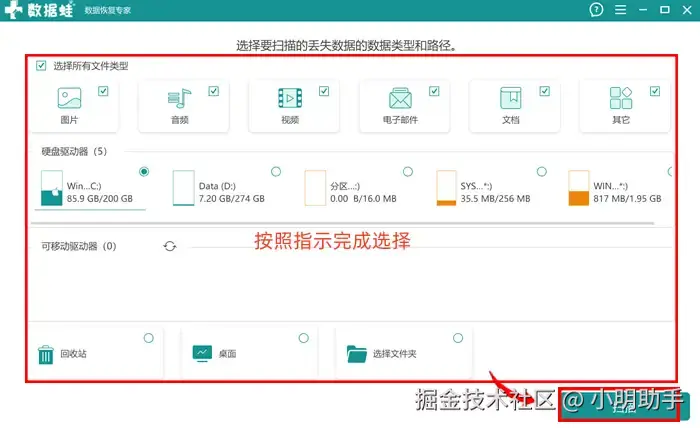700x428 pixels.
Task: Click the Data (D:) drive icon
Action: click(183, 188)
